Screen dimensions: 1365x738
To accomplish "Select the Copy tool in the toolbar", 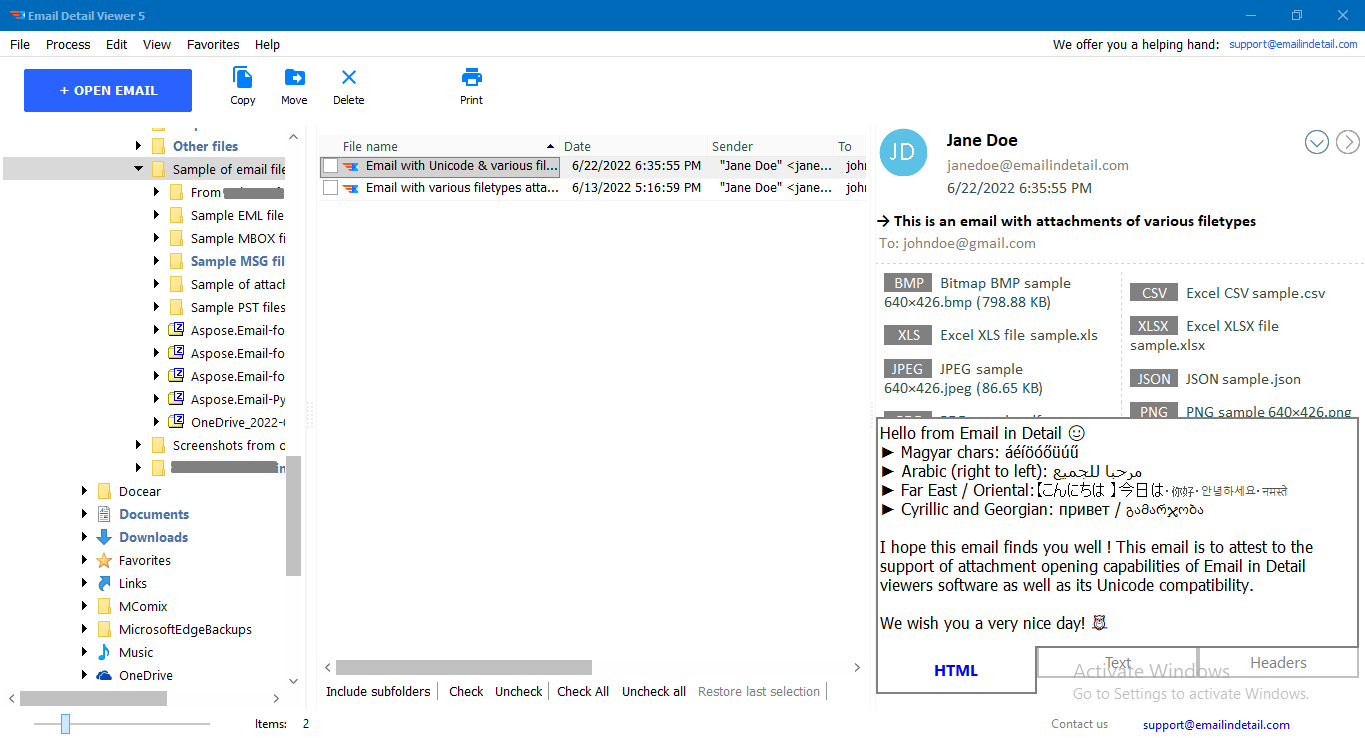I will pos(242,86).
